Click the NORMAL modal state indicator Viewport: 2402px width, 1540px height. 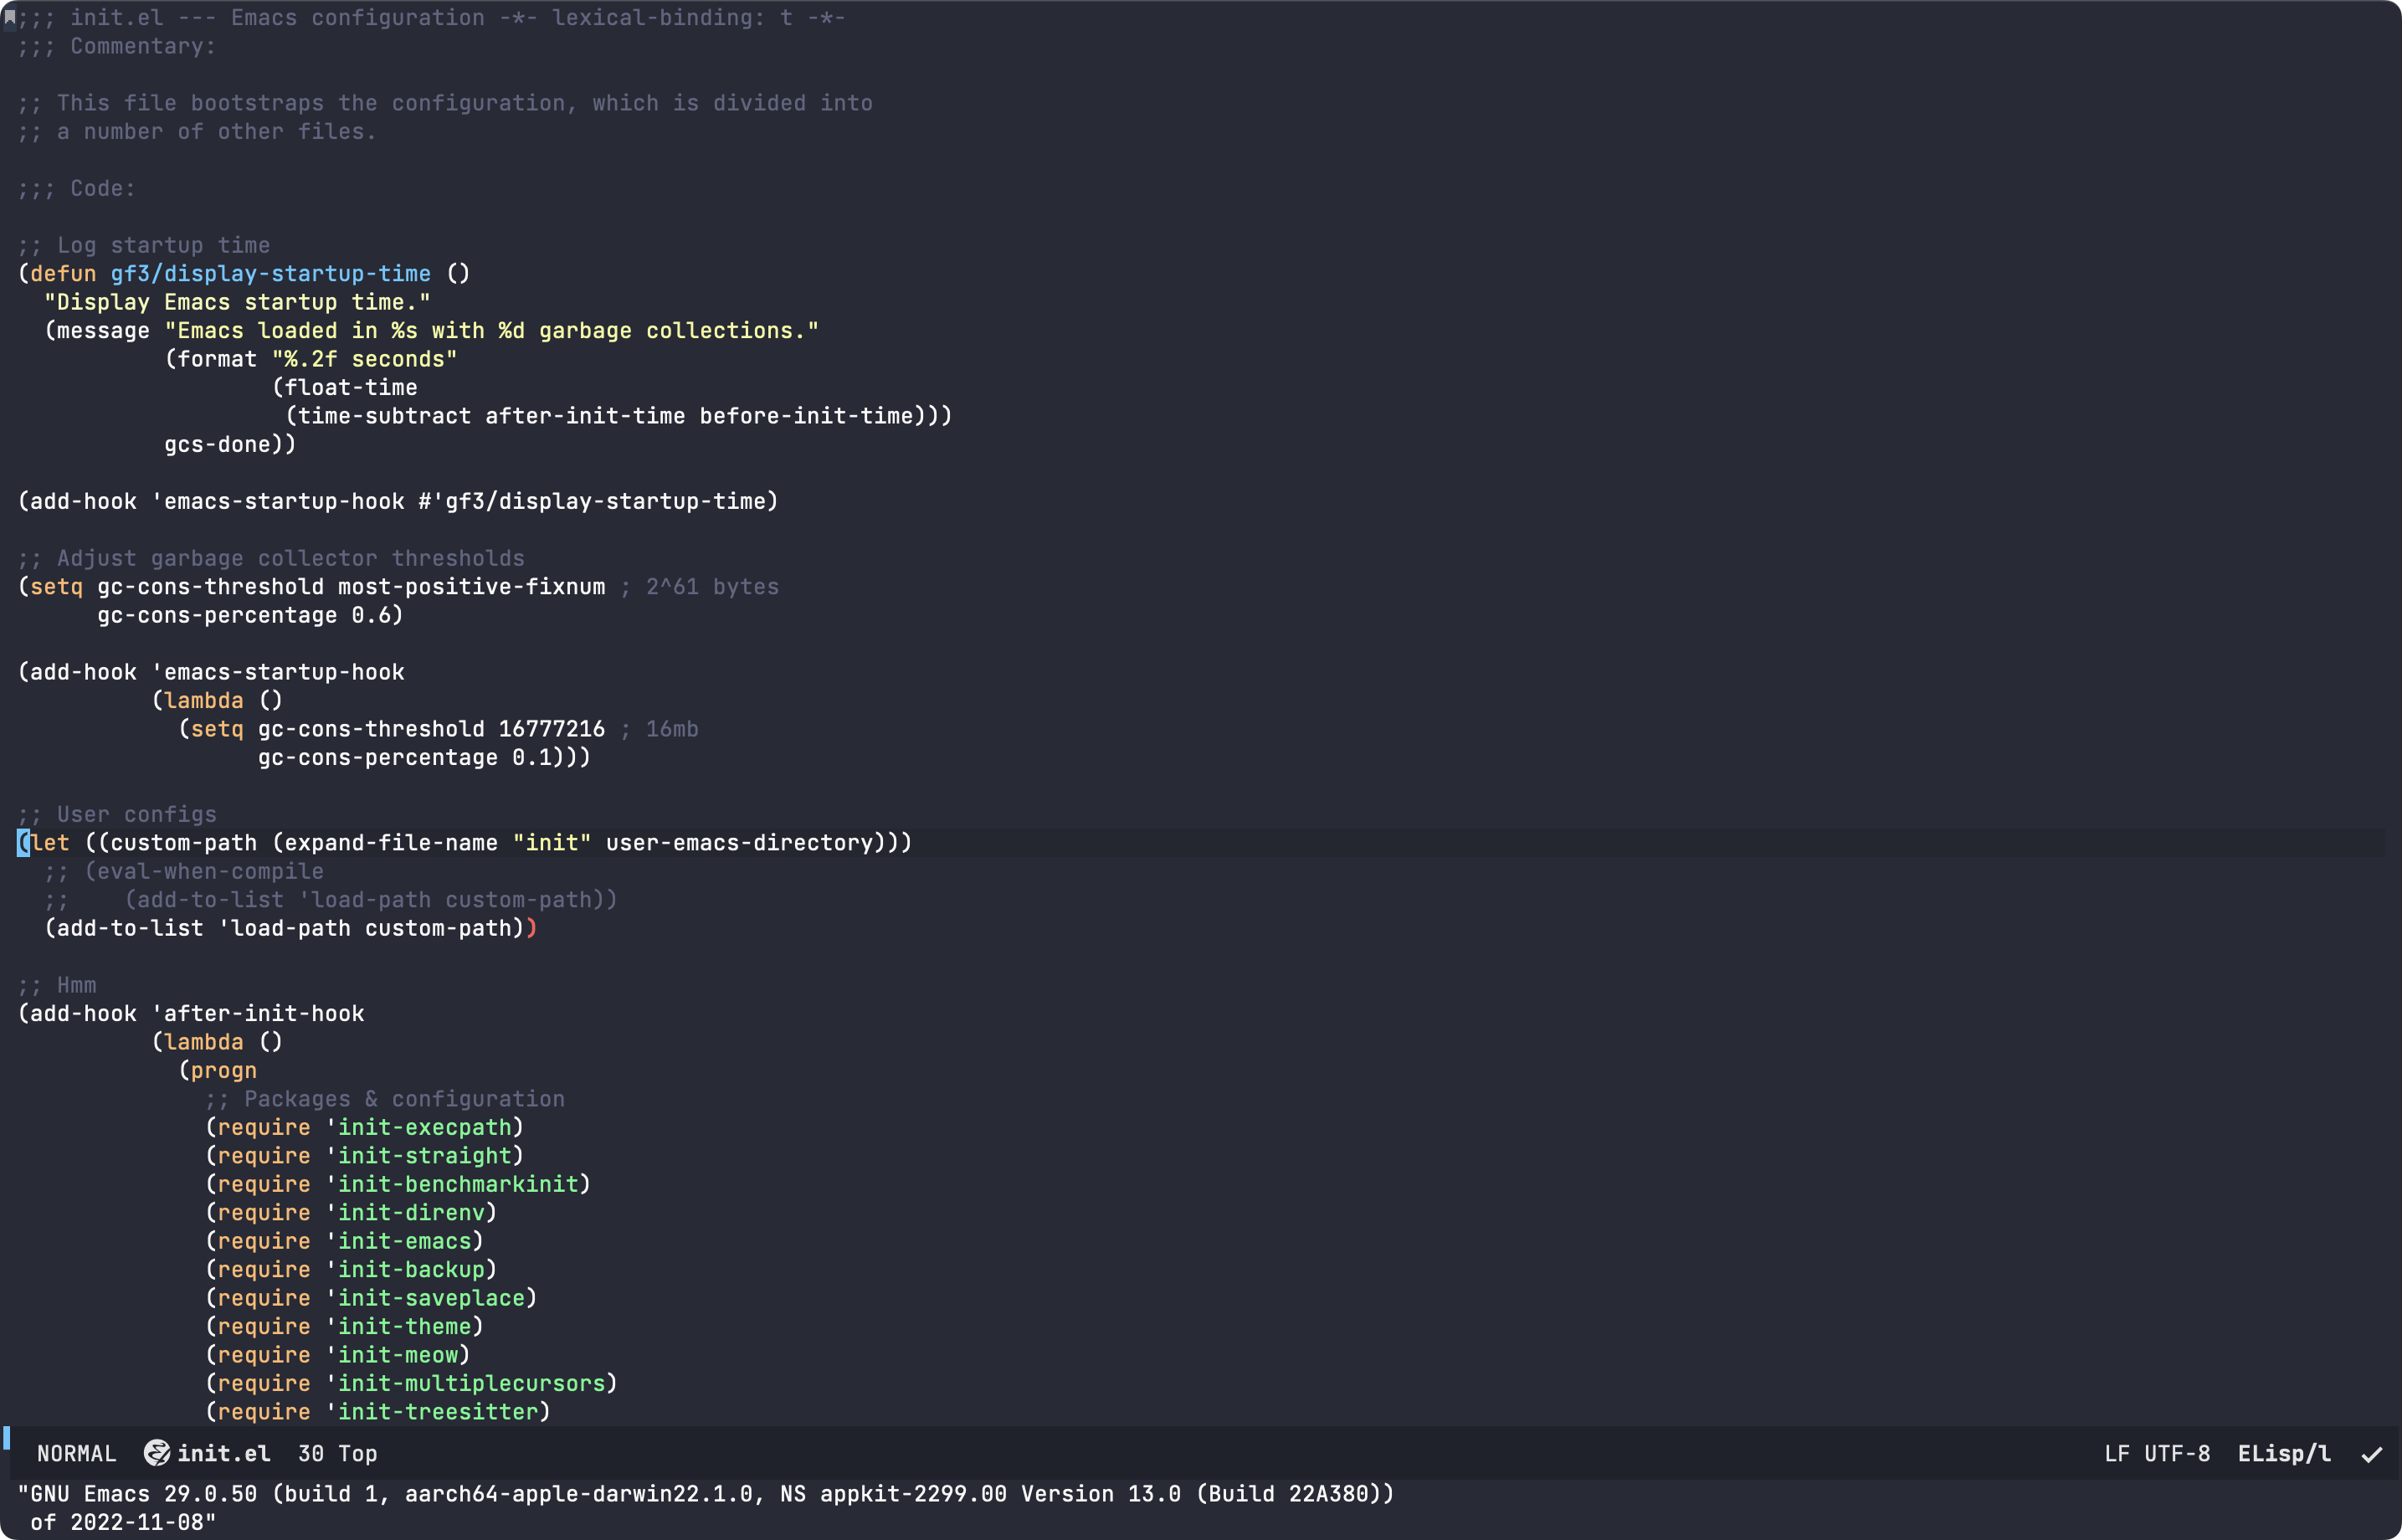tap(76, 1453)
